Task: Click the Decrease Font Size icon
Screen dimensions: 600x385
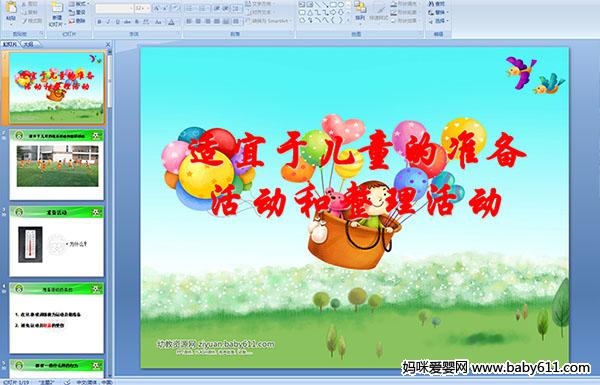Action: point(166,8)
